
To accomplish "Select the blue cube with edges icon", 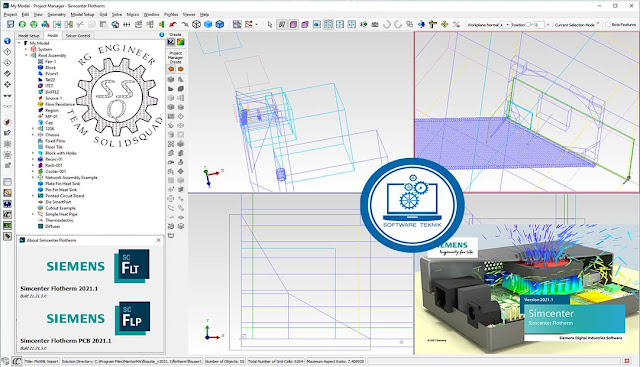I will tap(220, 24).
